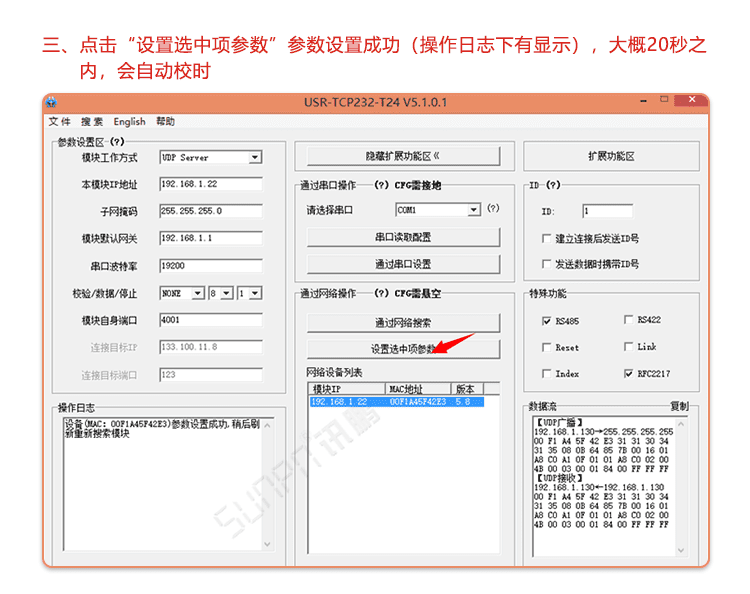Toggle the RS485 checkbox
The width and height of the screenshot is (750, 594).
(x=546, y=321)
